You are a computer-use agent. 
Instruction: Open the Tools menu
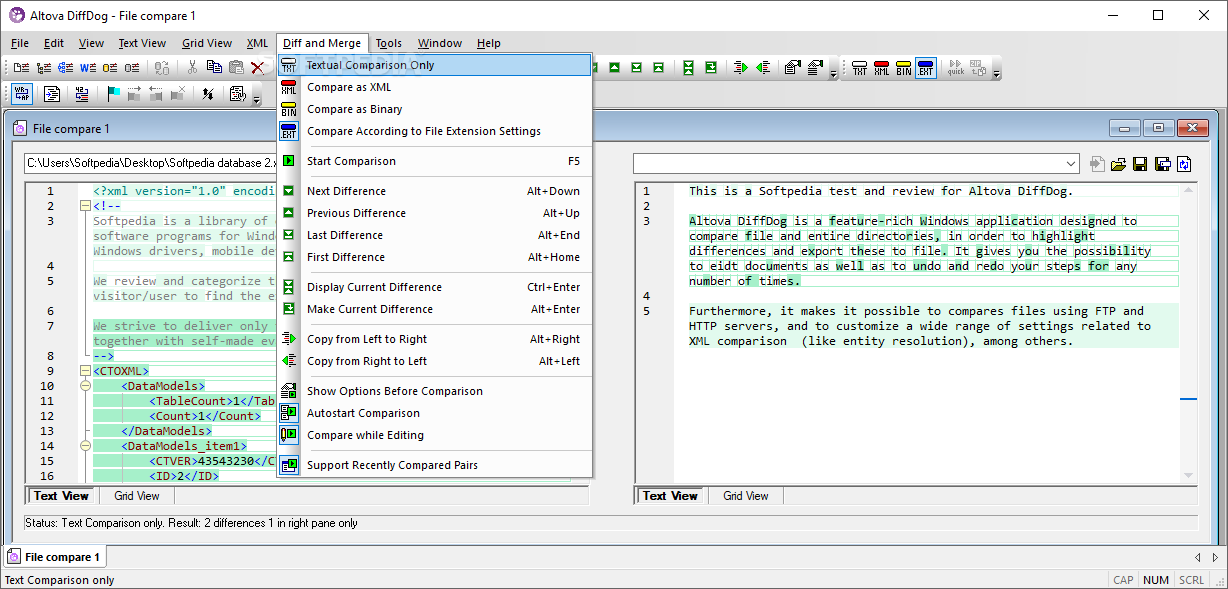coord(389,43)
